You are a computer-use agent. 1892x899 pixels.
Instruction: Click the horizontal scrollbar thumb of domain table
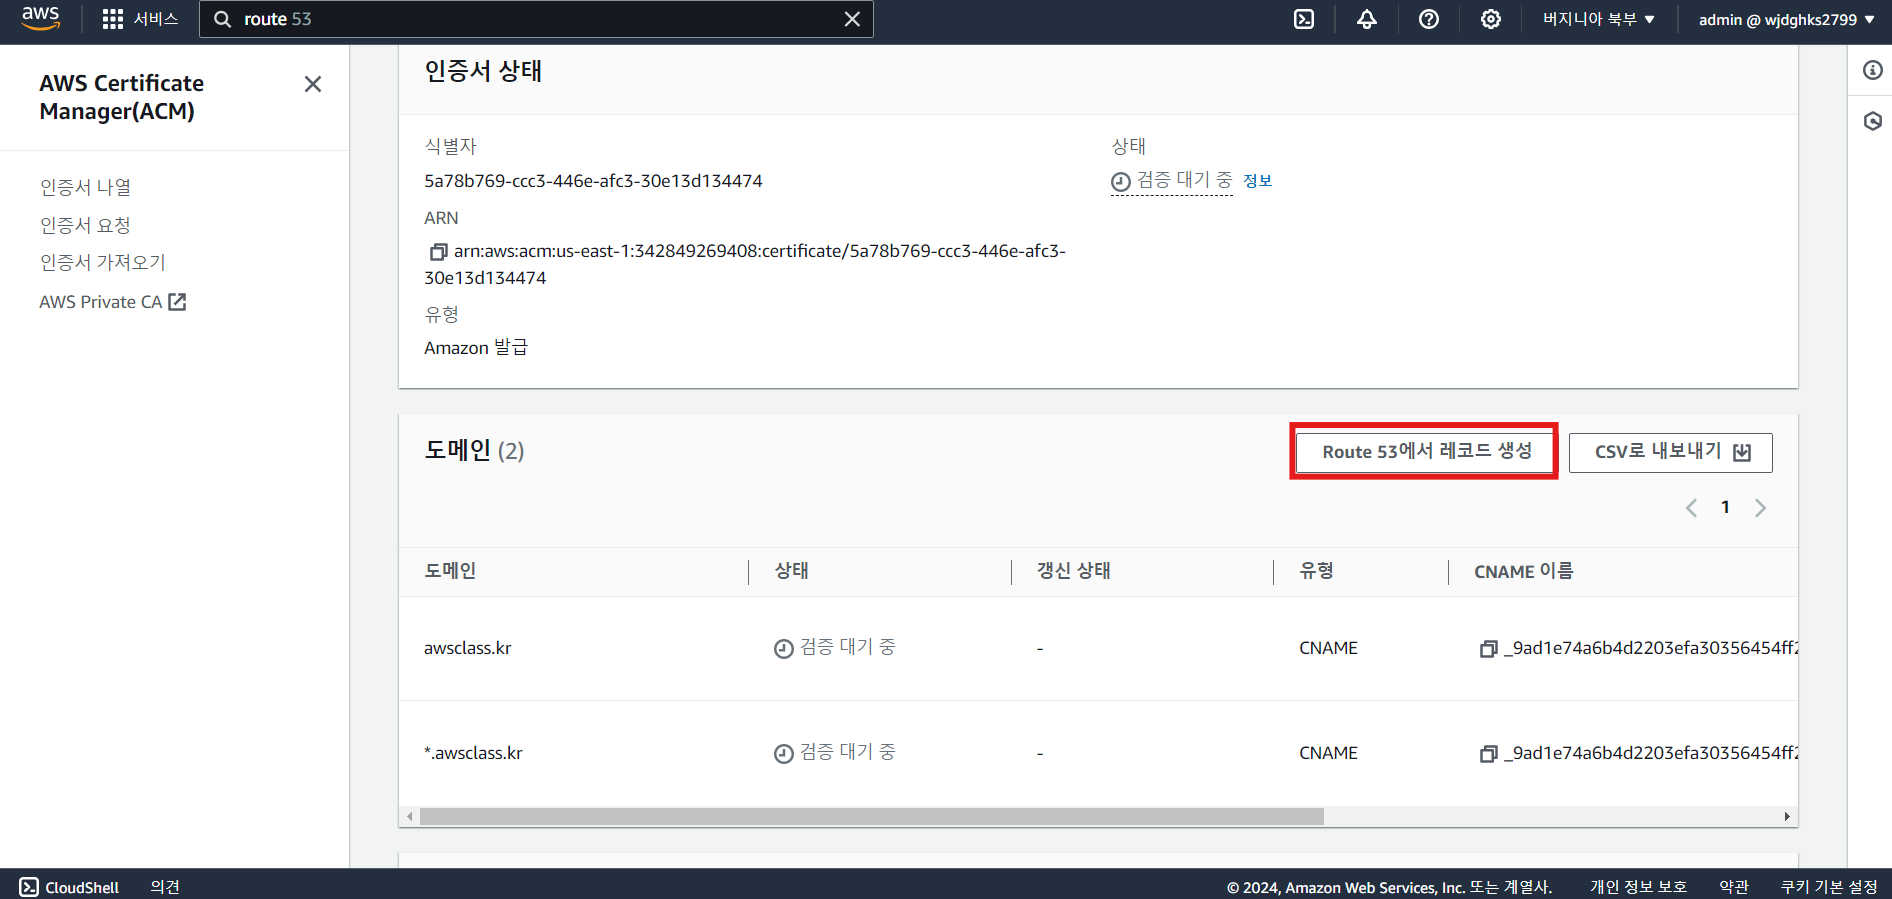click(871, 817)
